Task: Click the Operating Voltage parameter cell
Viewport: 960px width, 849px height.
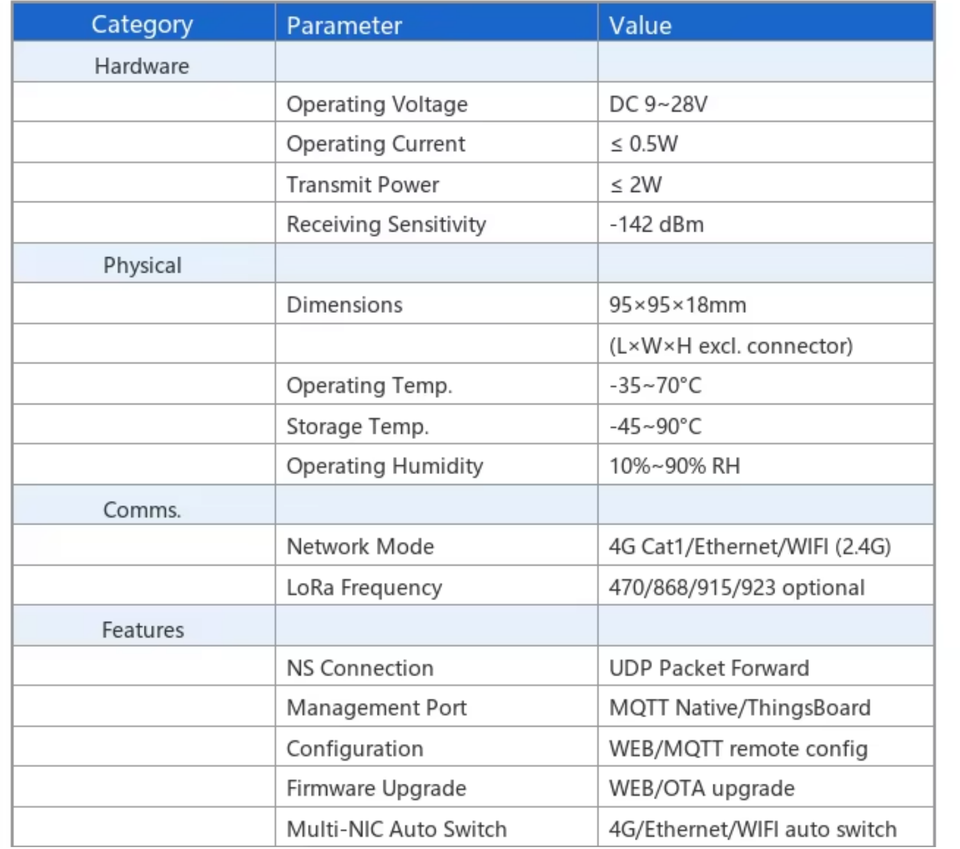Action: point(437,102)
